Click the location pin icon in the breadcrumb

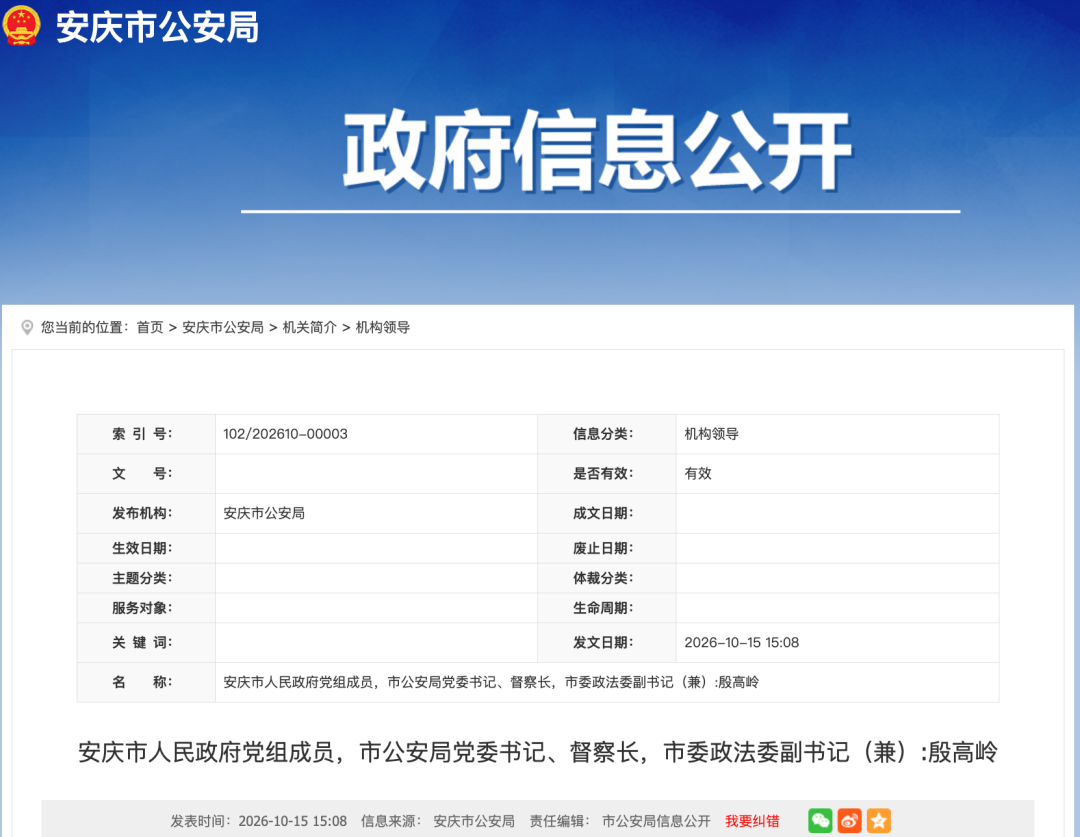[27, 327]
